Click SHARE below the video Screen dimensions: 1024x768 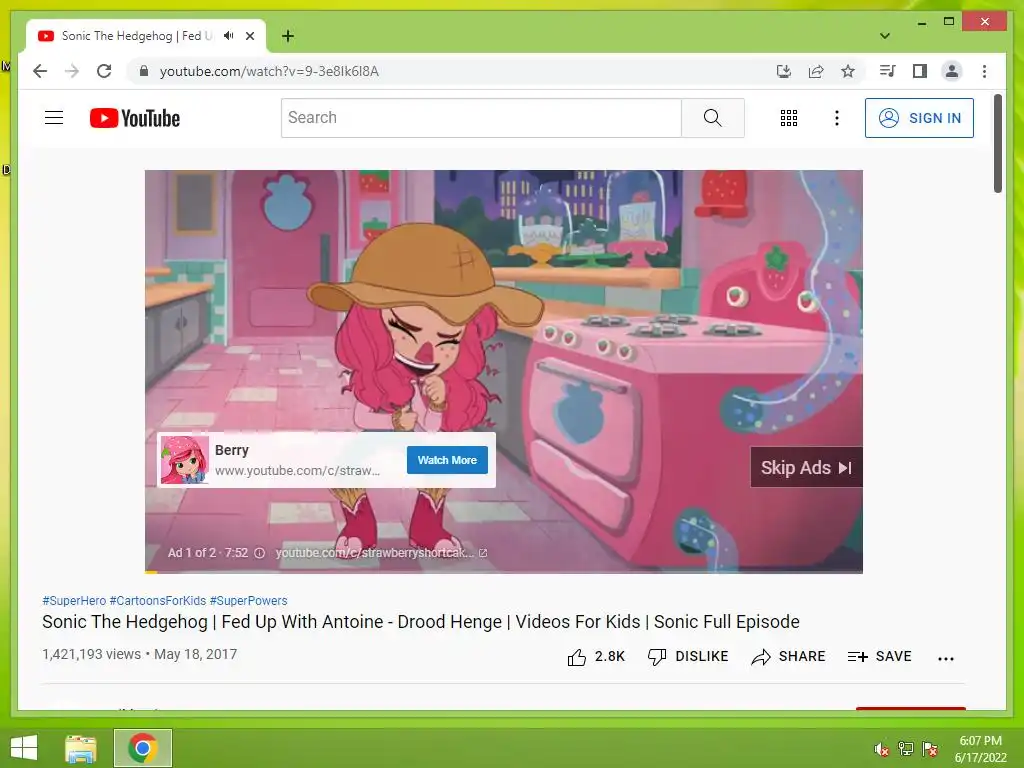[788, 657]
